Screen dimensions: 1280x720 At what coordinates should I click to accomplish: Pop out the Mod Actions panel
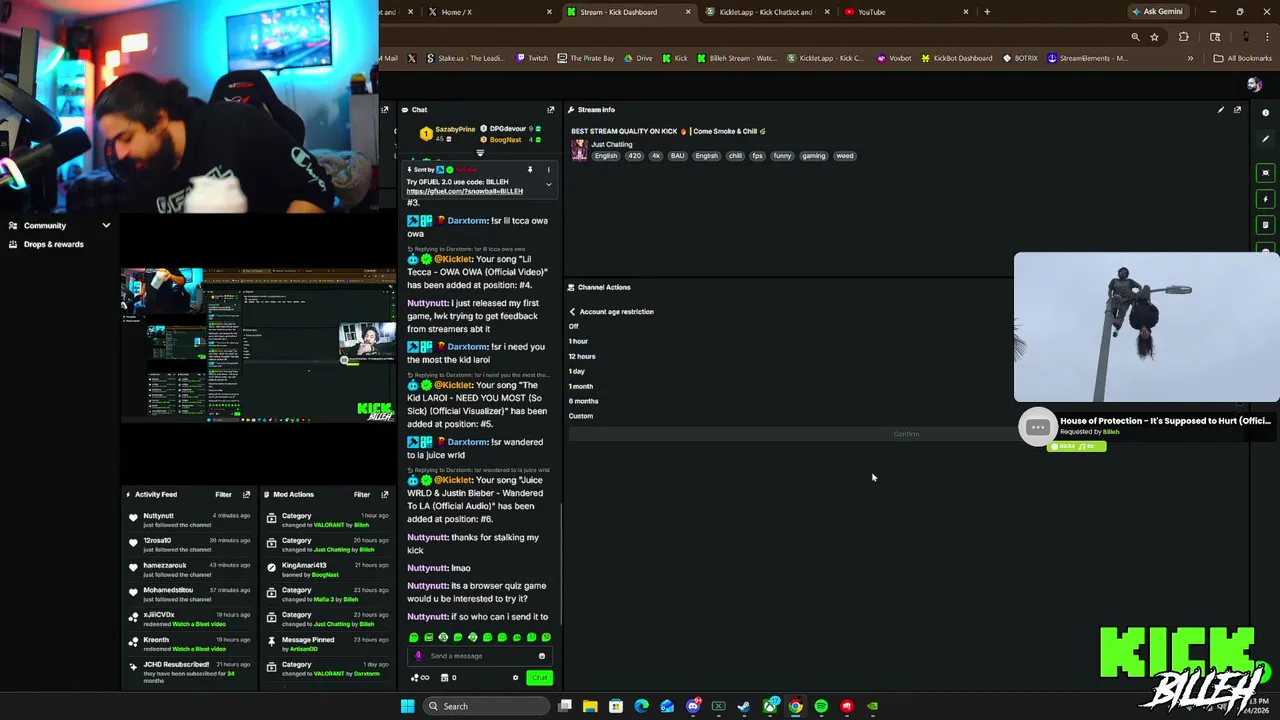pyautogui.click(x=384, y=494)
